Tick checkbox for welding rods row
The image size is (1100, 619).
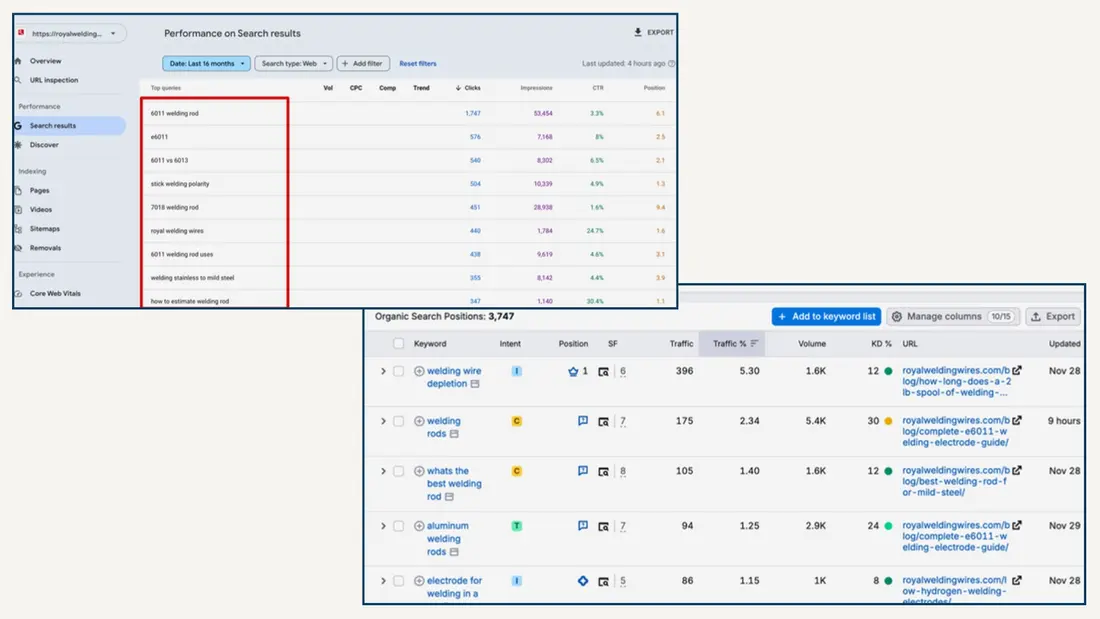[398, 421]
